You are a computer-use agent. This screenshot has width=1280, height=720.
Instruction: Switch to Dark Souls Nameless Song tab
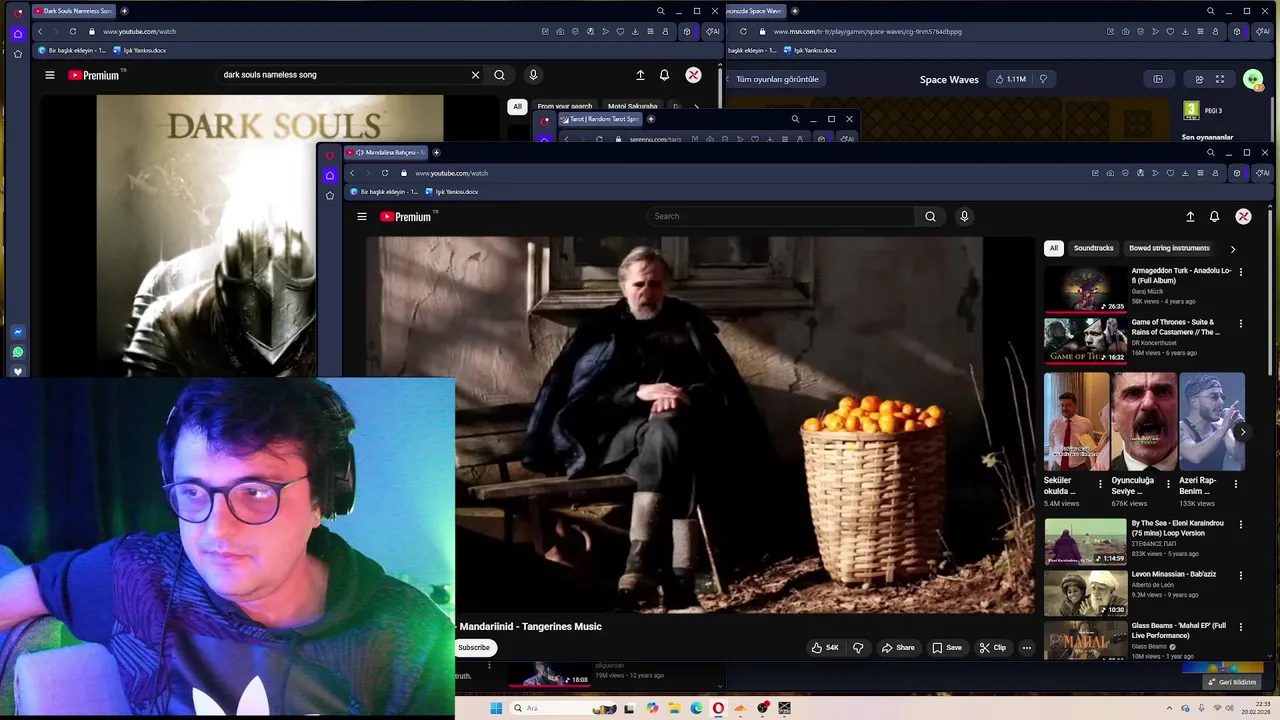pyautogui.click(x=73, y=11)
